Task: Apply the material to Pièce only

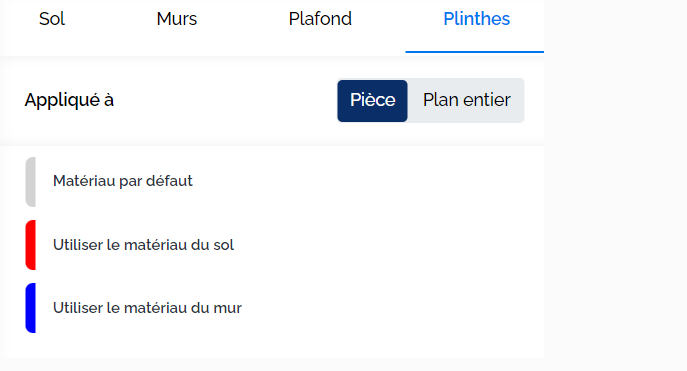Action: point(372,101)
